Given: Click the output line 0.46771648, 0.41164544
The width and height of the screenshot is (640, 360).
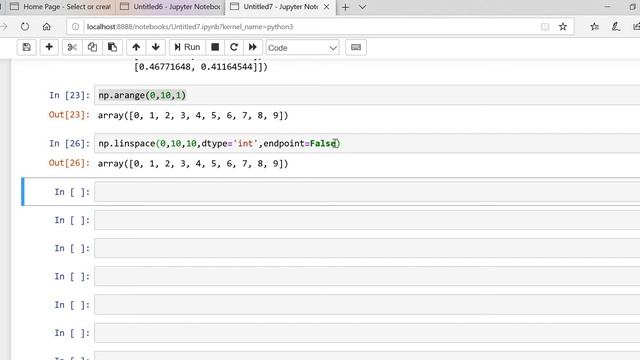Looking at the screenshot, I should tap(201, 67).
